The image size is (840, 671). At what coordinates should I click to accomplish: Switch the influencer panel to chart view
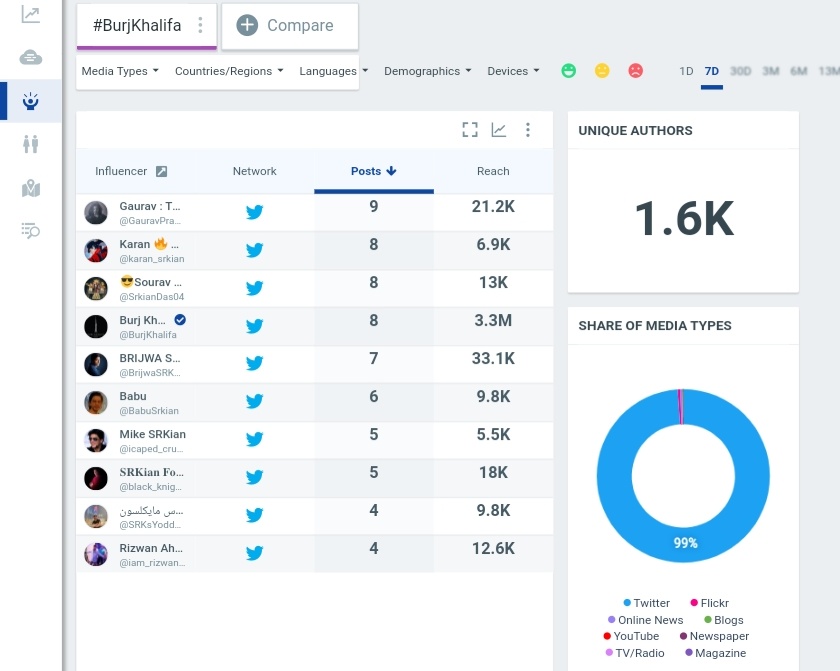[x=499, y=129]
